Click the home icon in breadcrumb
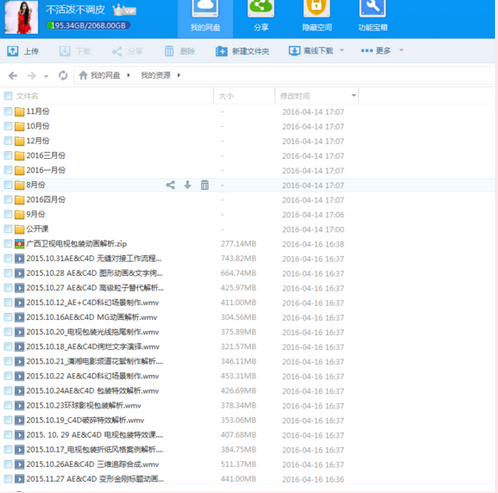This screenshot has width=498, height=493. [x=83, y=75]
